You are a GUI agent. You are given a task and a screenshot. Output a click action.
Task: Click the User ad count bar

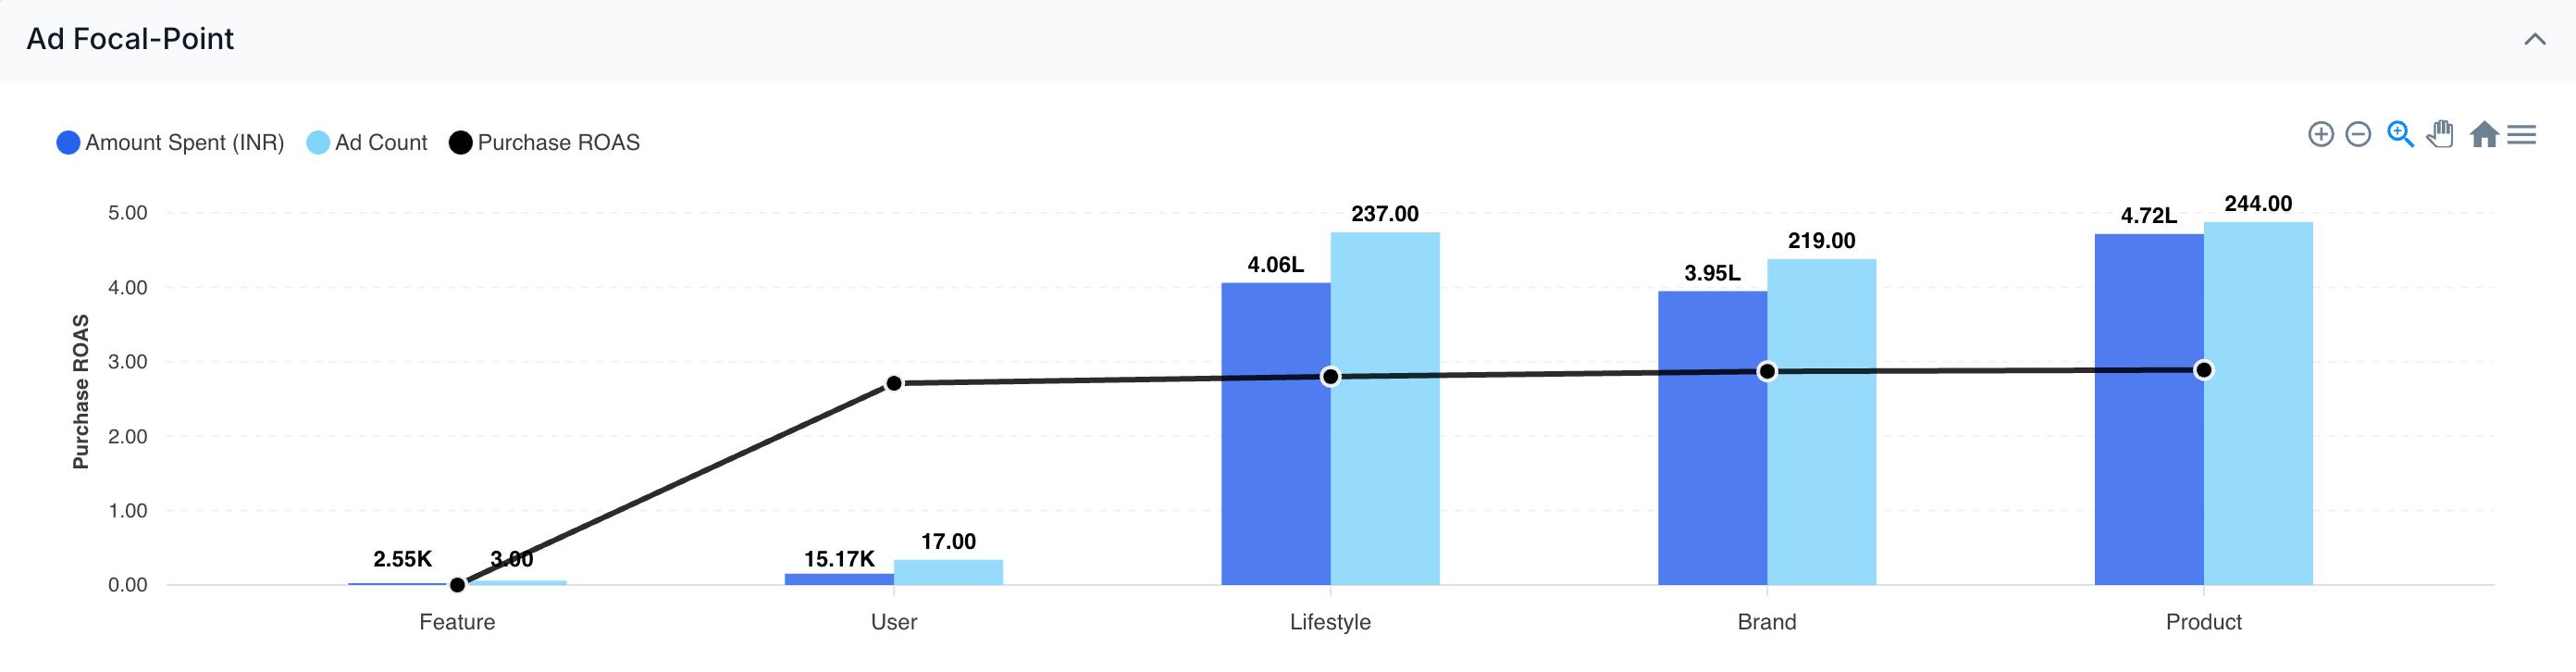[948, 572]
